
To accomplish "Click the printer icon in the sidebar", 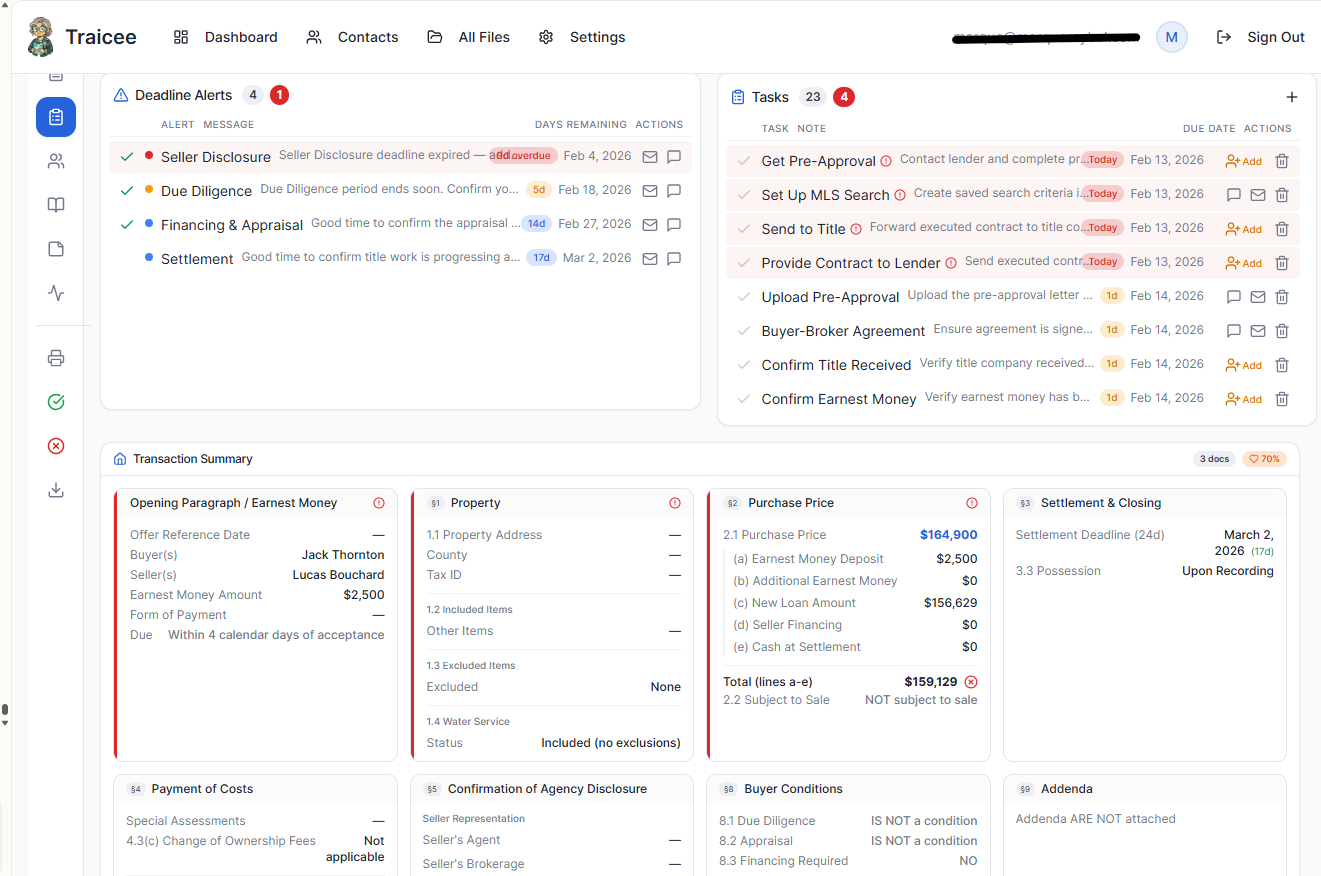I will [x=56, y=357].
